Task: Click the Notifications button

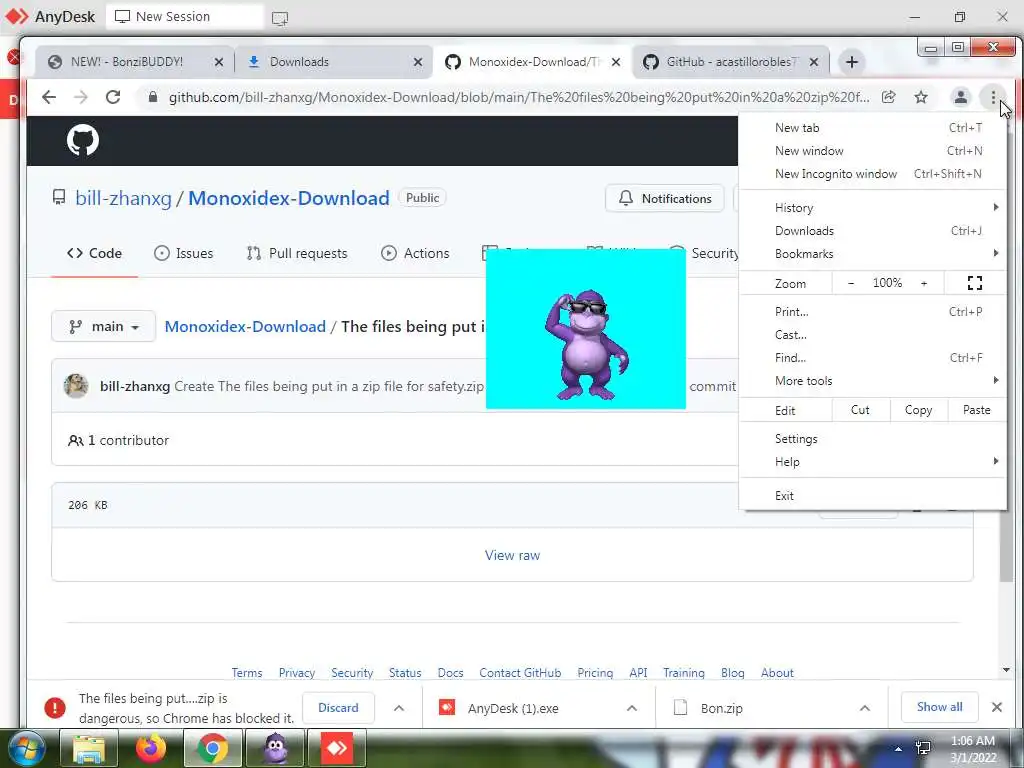Action: point(665,199)
